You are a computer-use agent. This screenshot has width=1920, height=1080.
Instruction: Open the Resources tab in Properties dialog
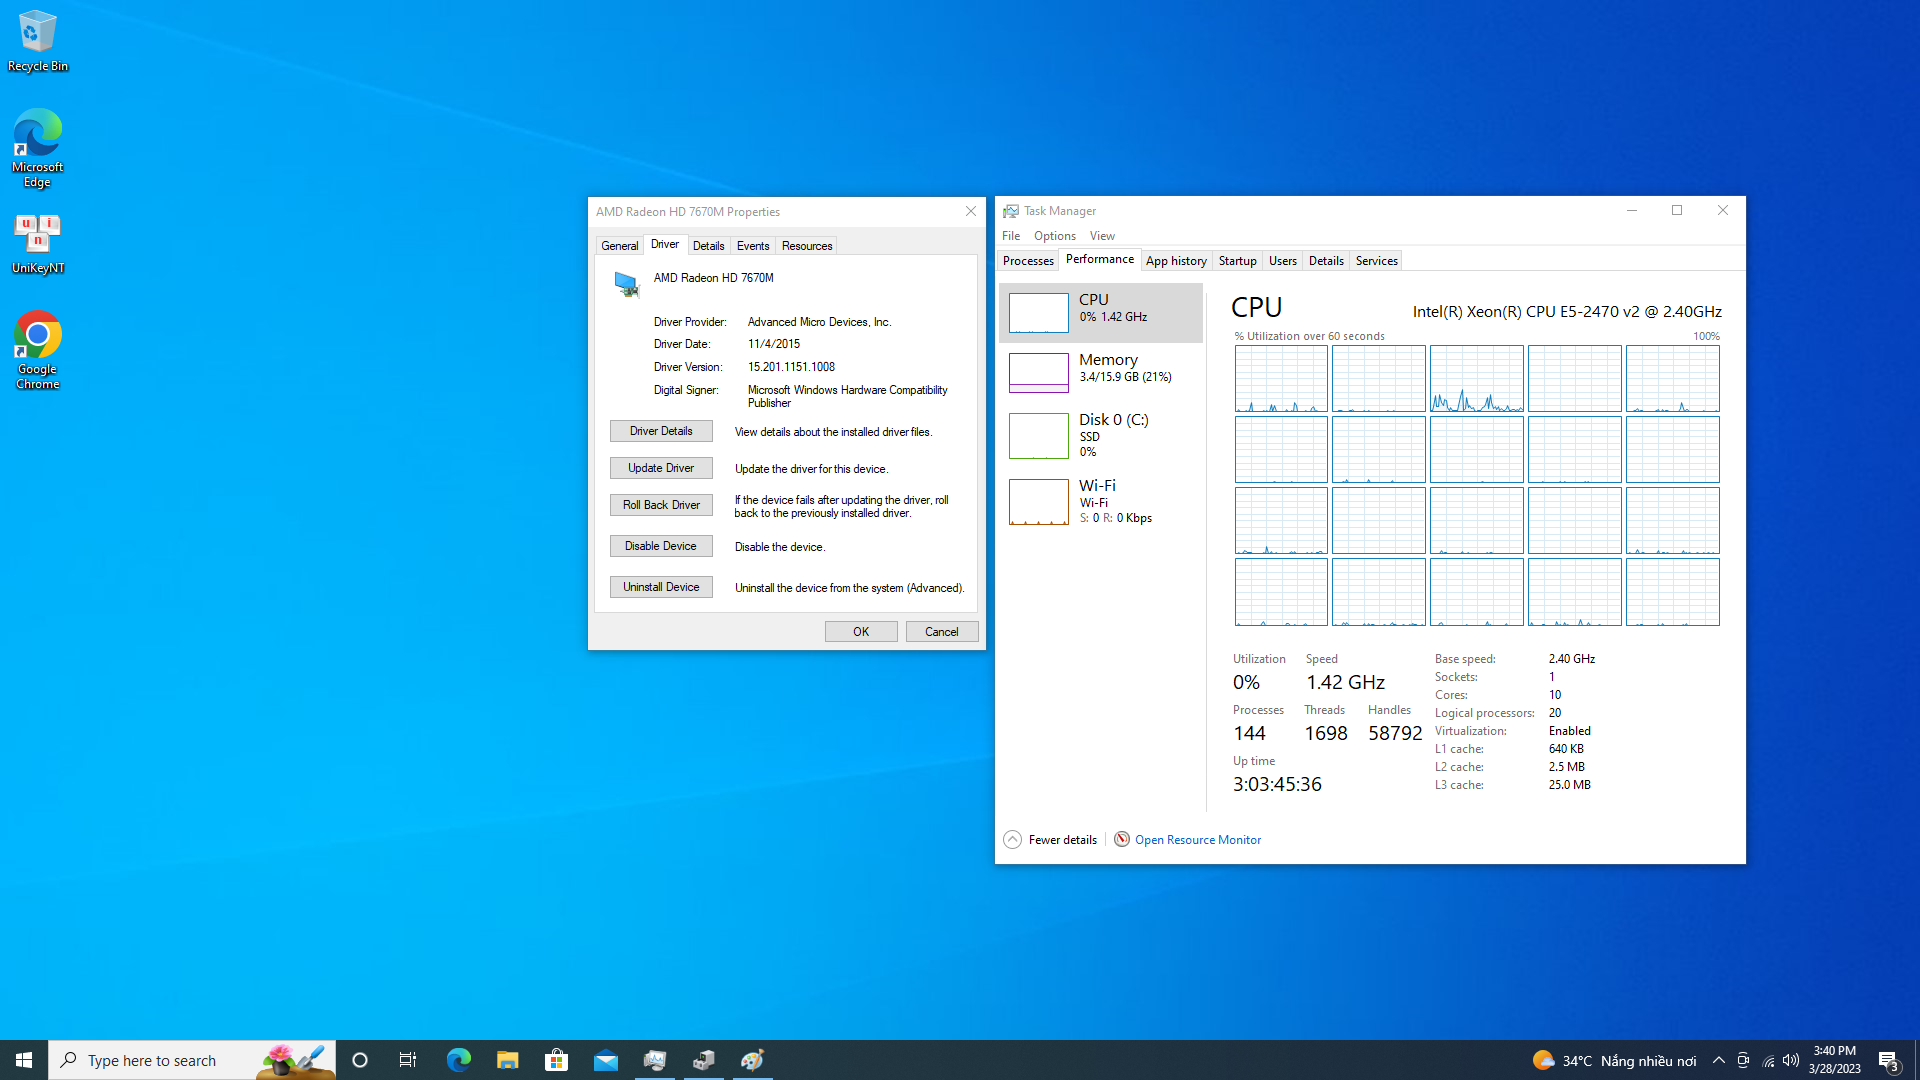(x=807, y=246)
